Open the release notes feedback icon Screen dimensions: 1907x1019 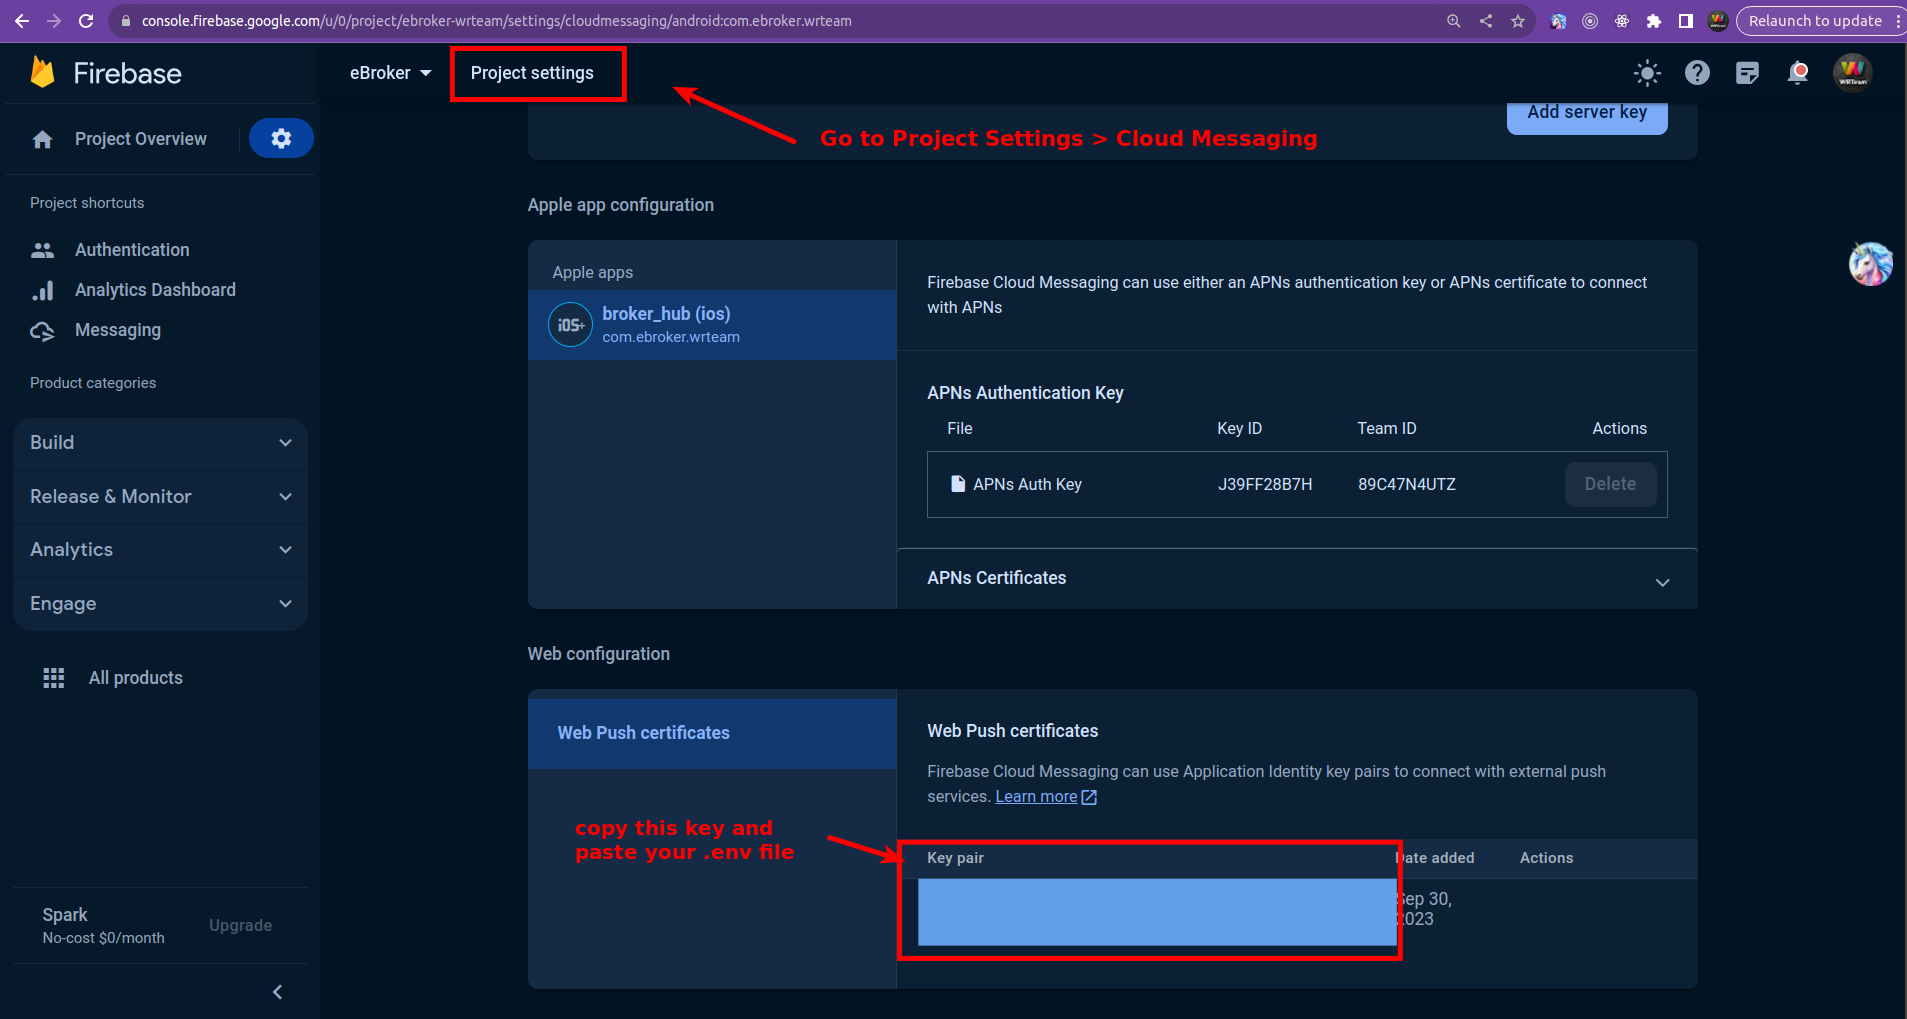click(1747, 72)
